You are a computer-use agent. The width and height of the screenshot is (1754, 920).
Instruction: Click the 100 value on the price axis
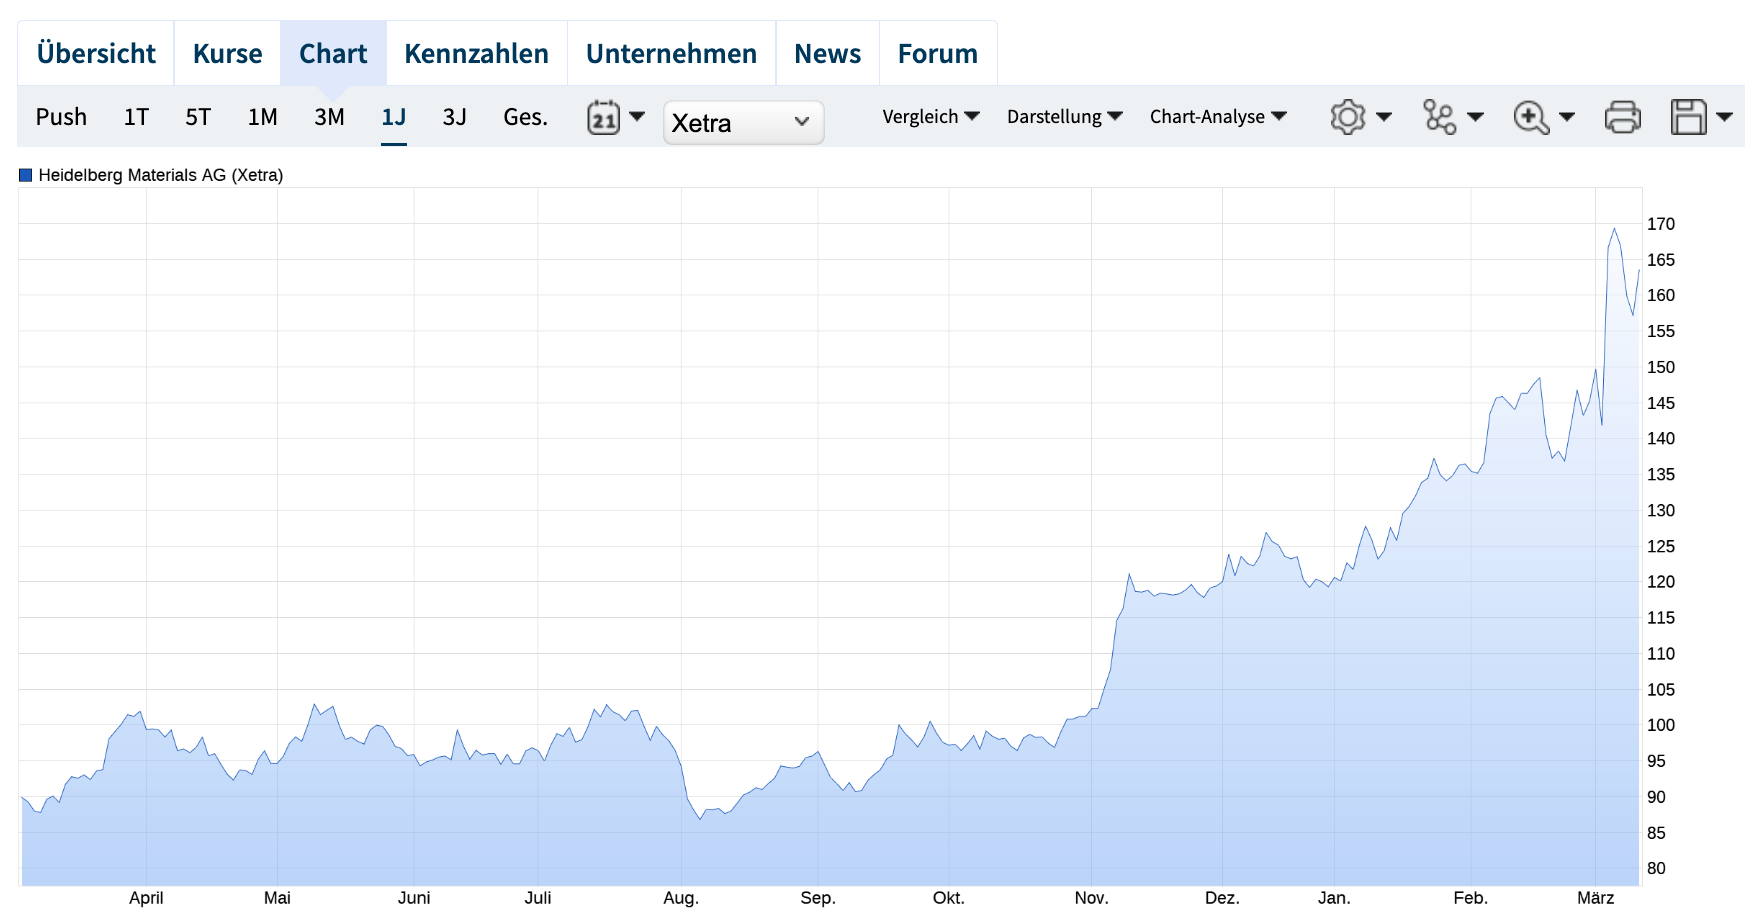[x=1660, y=725]
